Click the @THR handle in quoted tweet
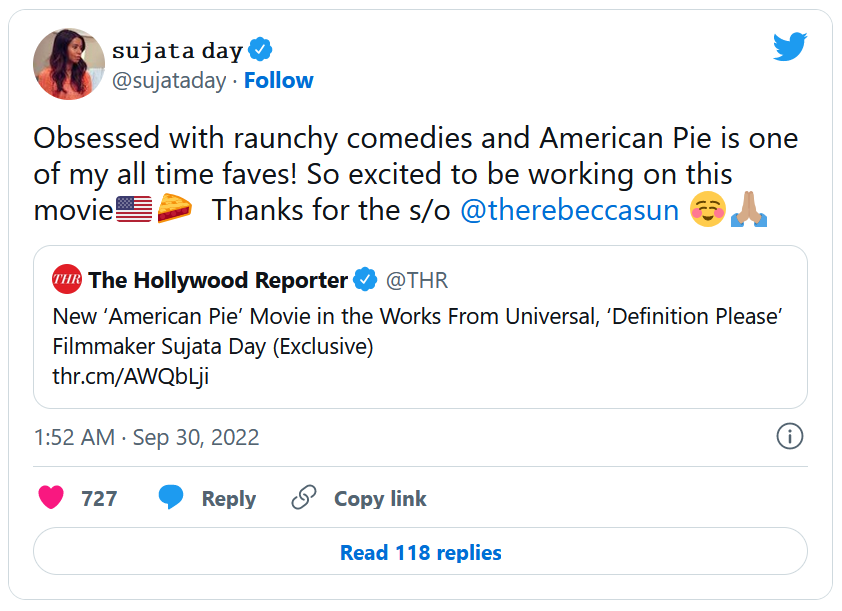842x611 pixels. point(417,280)
